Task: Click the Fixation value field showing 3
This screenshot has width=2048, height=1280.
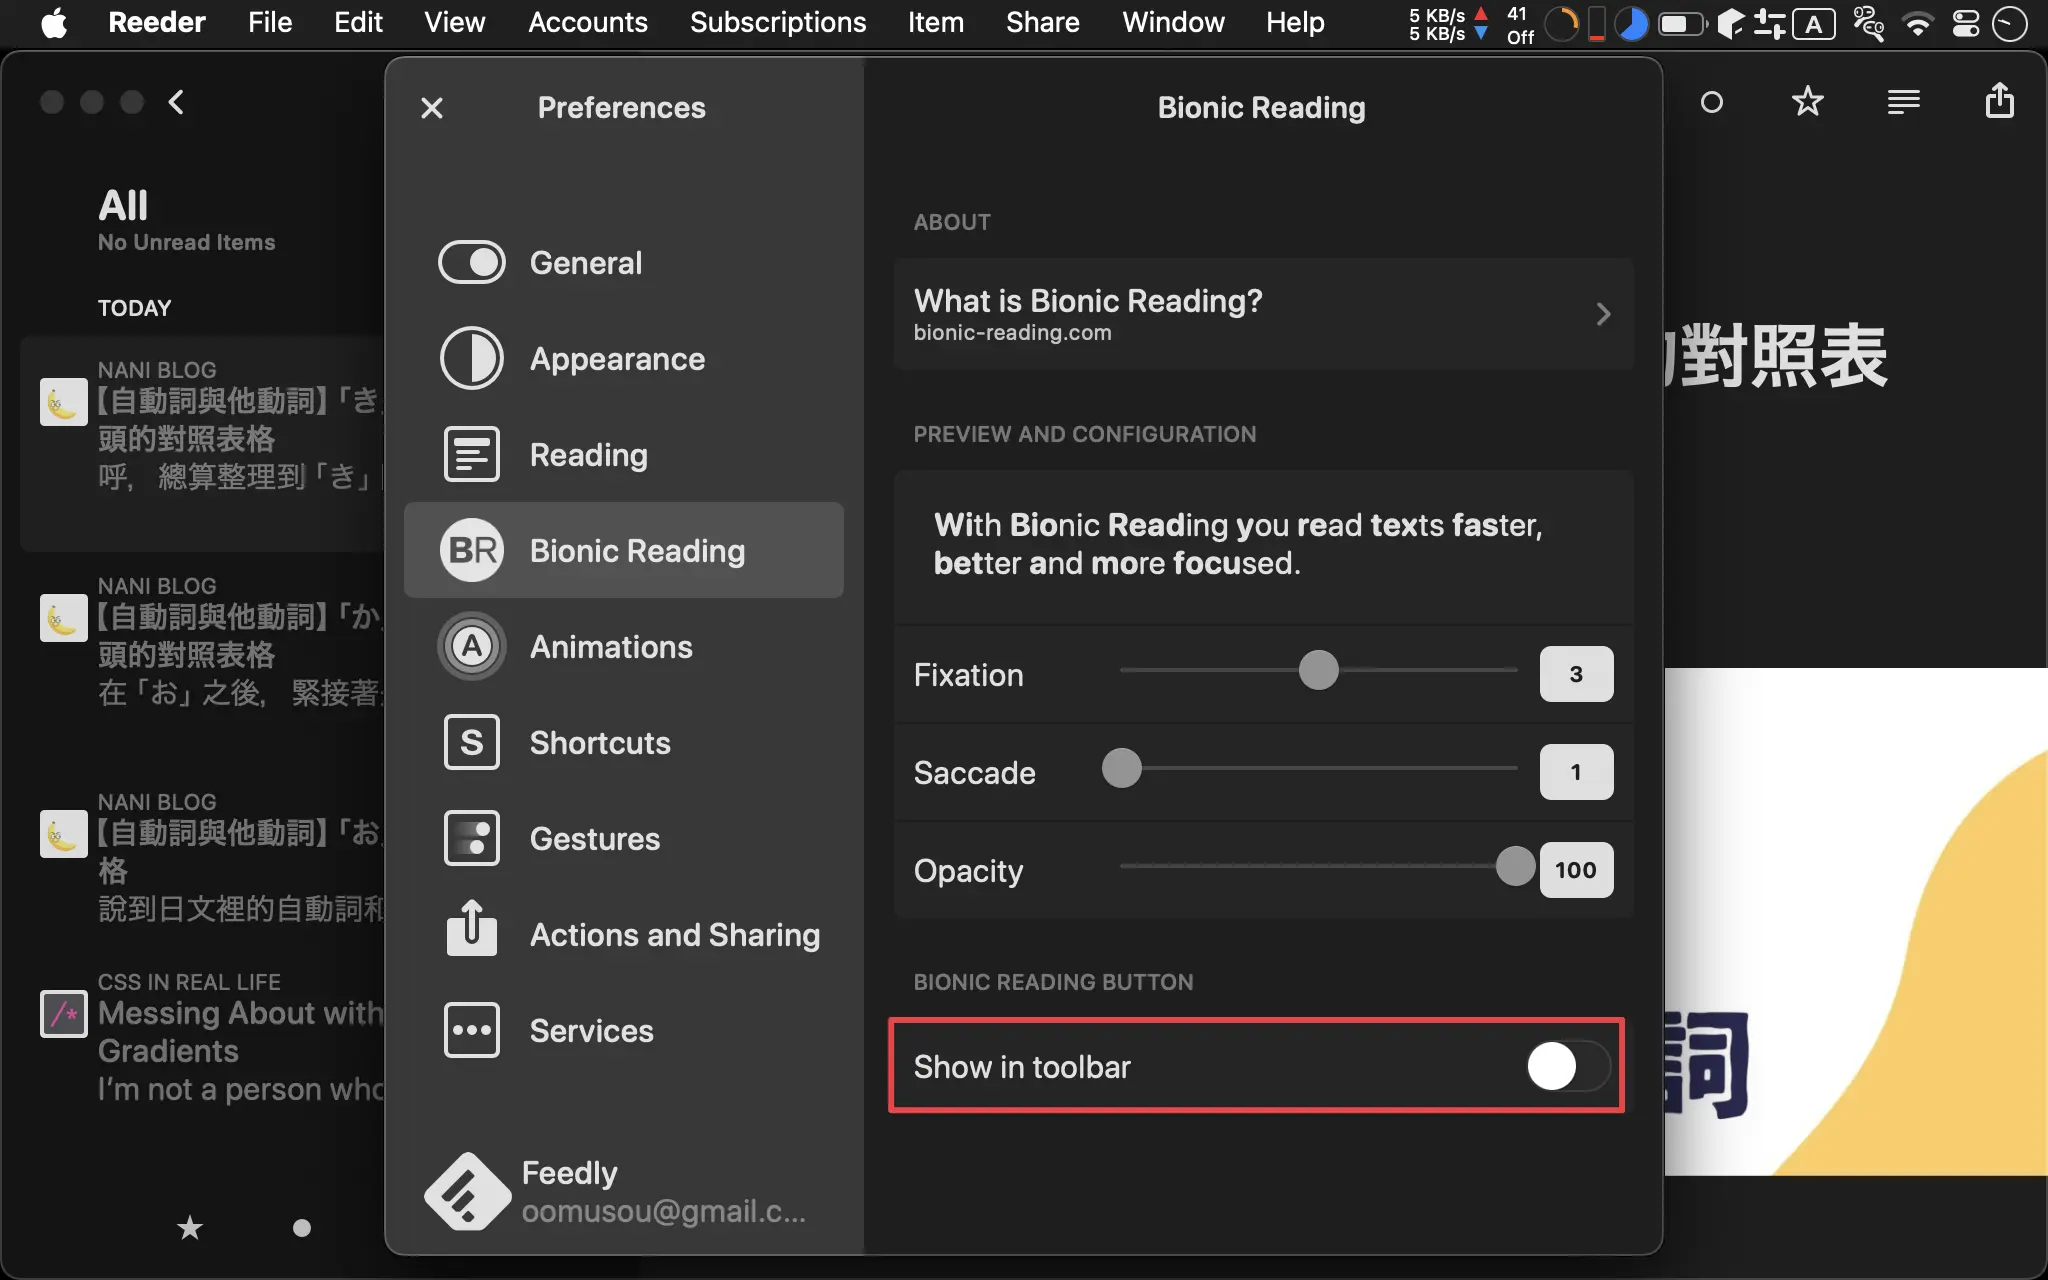Action: [1576, 674]
